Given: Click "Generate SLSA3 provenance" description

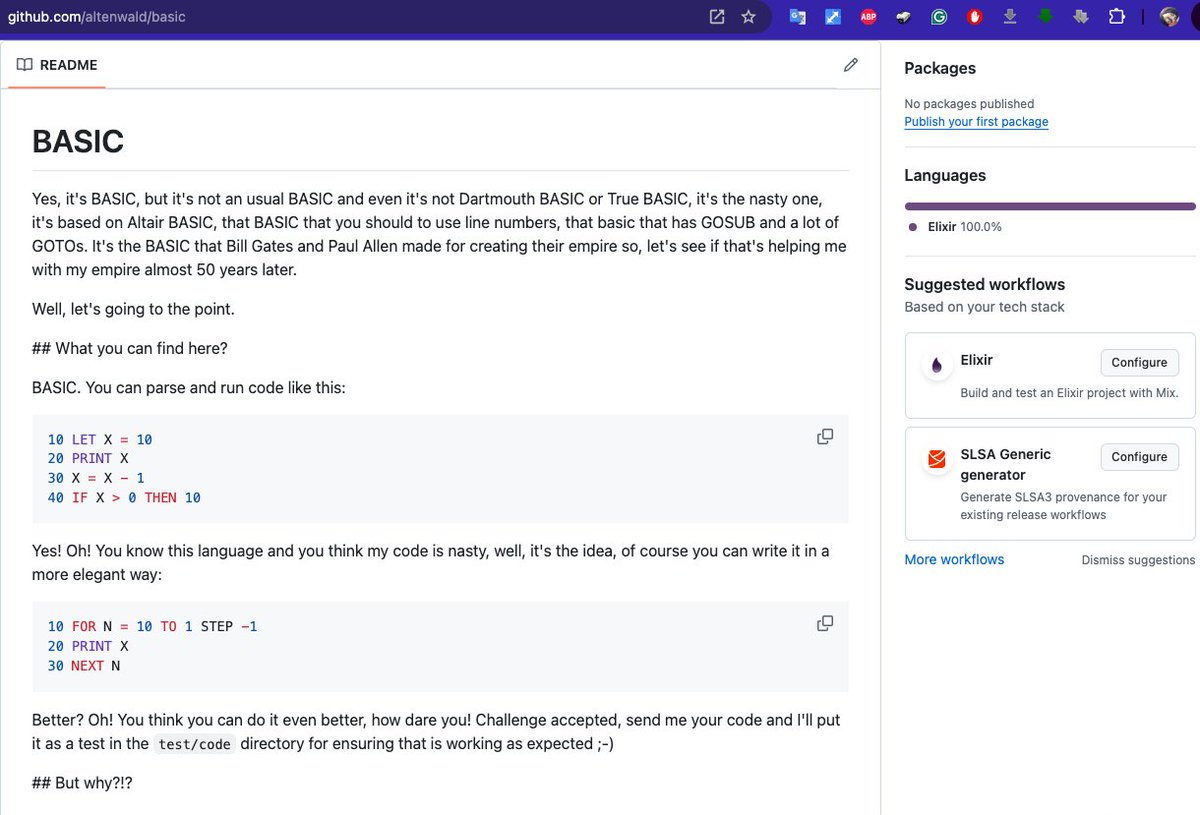Looking at the screenshot, I should tap(1063, 506).
